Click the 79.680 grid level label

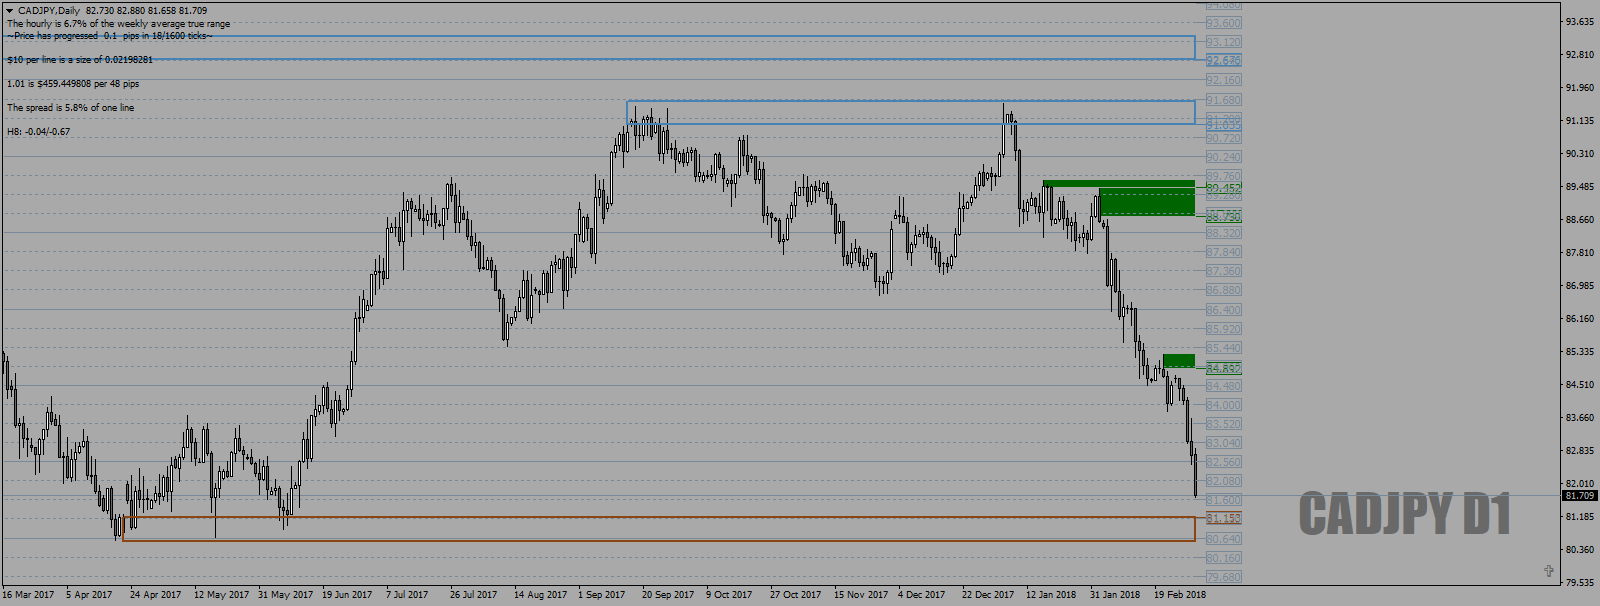pos(1223,577)
